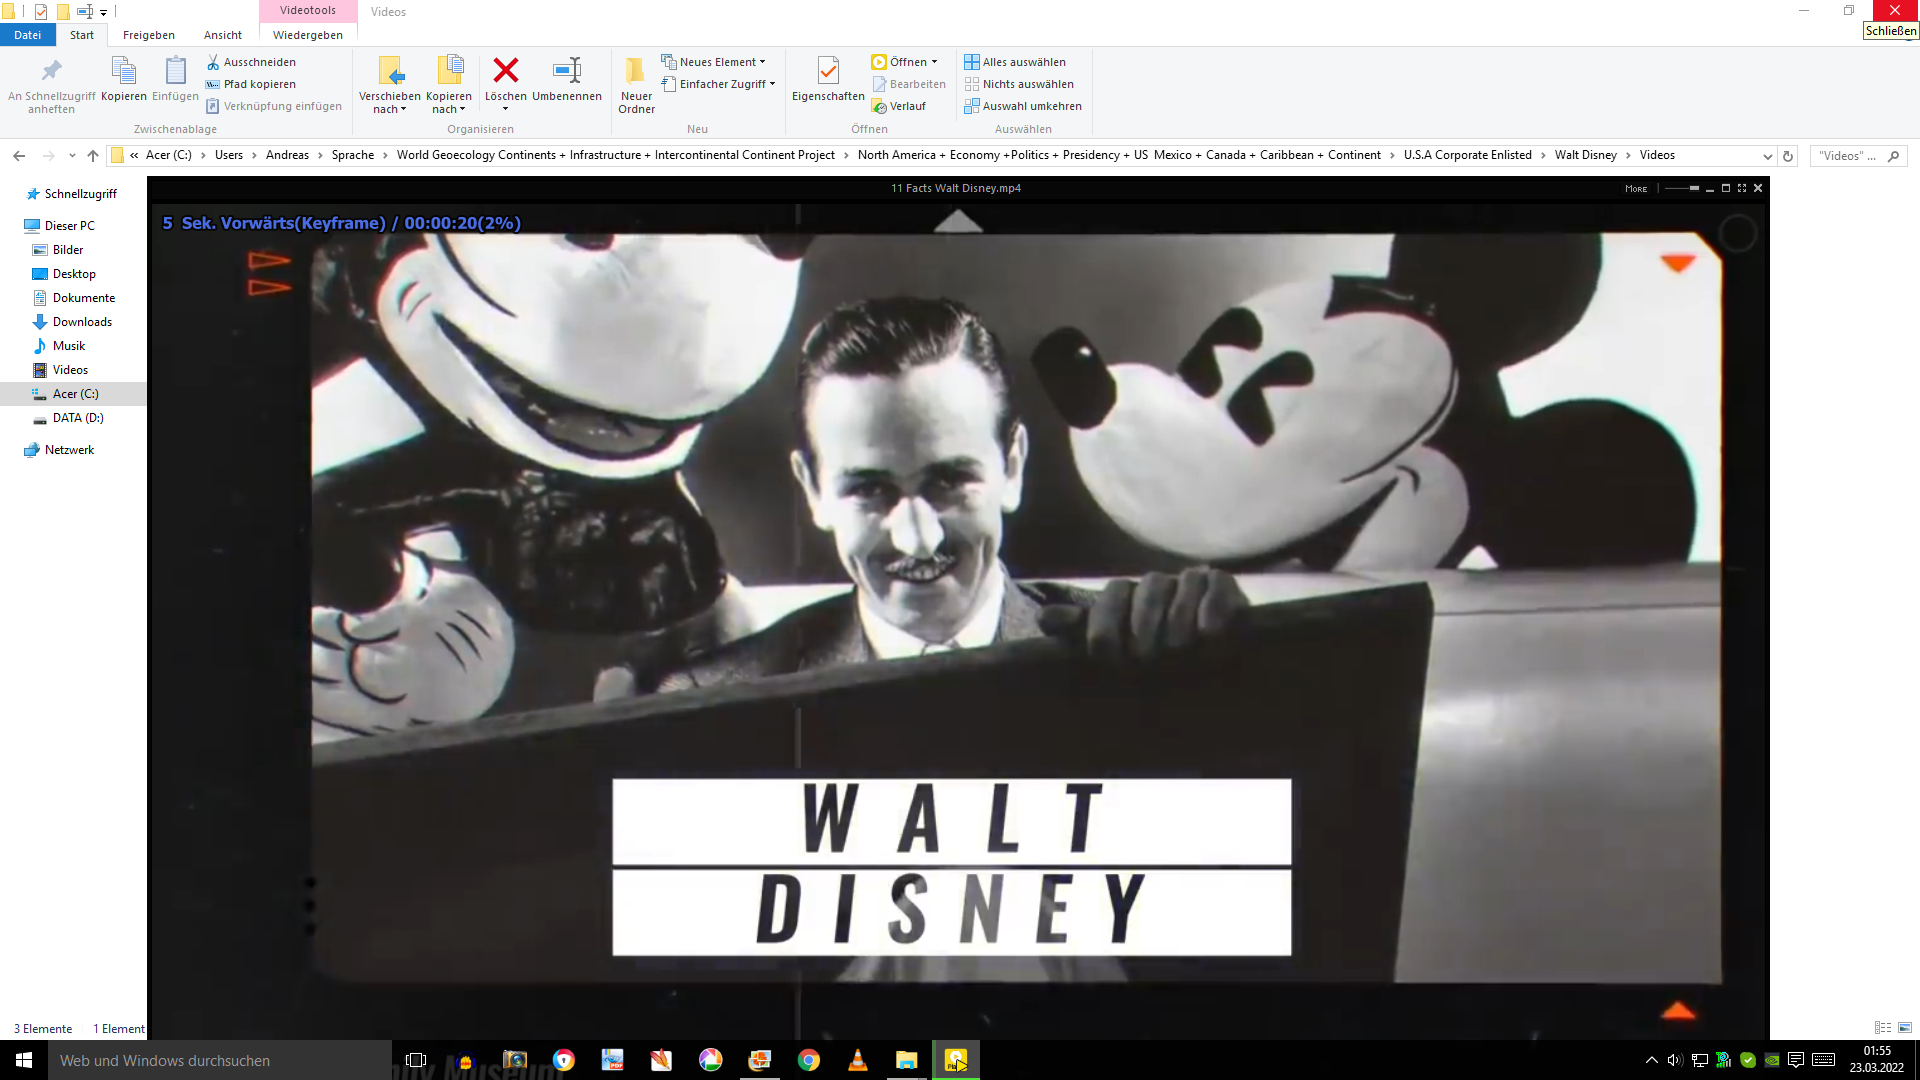Toggle fullscreen in the video player
The width and height of the screenshot is (1920, 1080).
(1742, 188)
